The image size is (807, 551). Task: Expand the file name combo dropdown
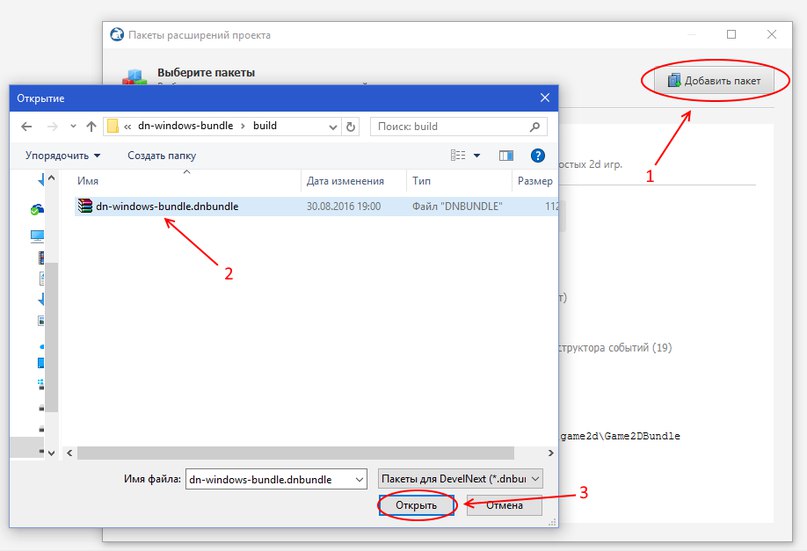(359, 479)
